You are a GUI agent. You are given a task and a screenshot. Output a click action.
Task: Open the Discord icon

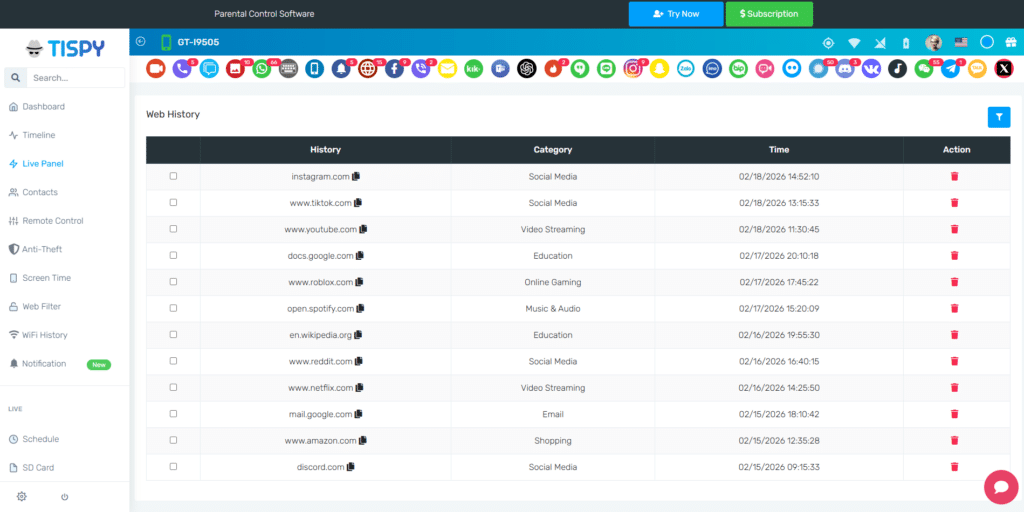click(x=845, y=68)
